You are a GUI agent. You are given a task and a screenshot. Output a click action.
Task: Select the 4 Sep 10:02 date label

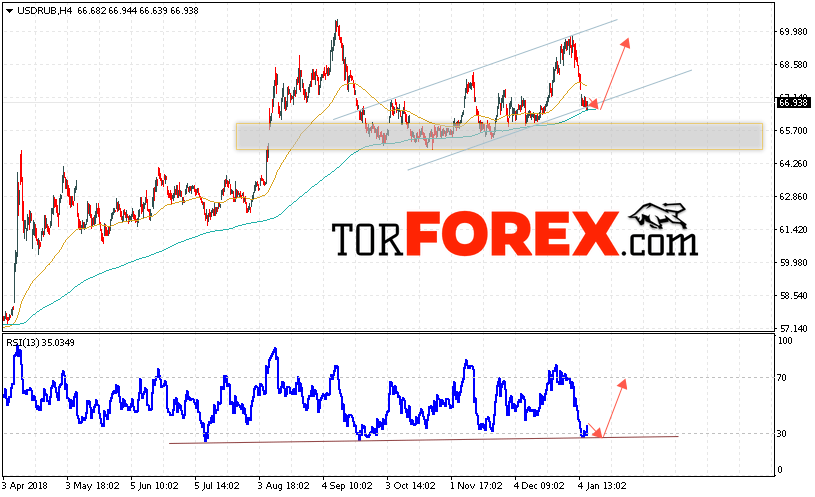pos(347,486)
